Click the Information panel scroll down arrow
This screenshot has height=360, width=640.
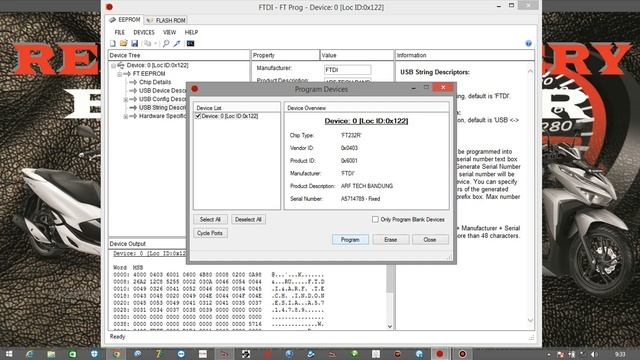[x=530, y=320]
